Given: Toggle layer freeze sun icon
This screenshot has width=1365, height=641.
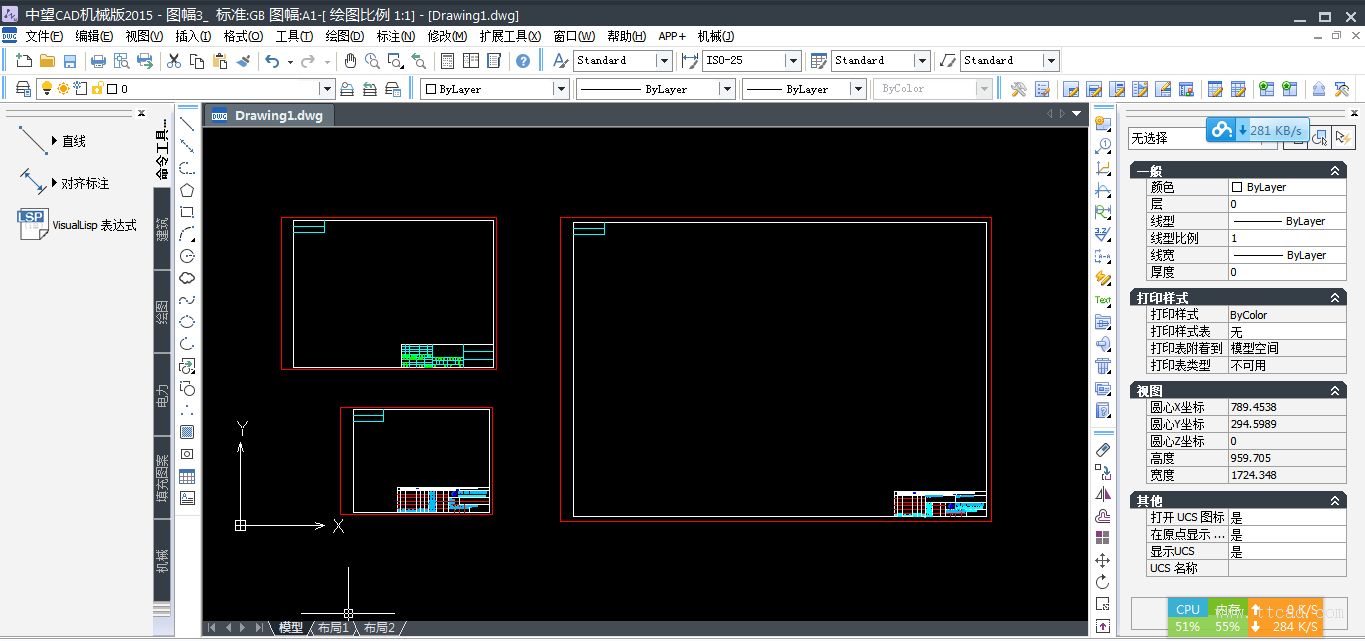Looking at the screenshot, I should coord(64,89).
